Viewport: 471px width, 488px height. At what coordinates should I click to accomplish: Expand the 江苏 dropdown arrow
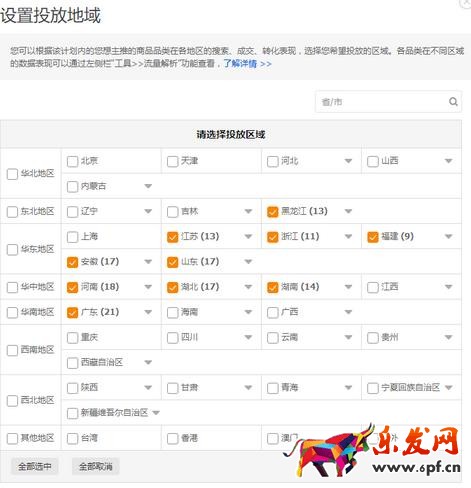click(x=248, y=237)
